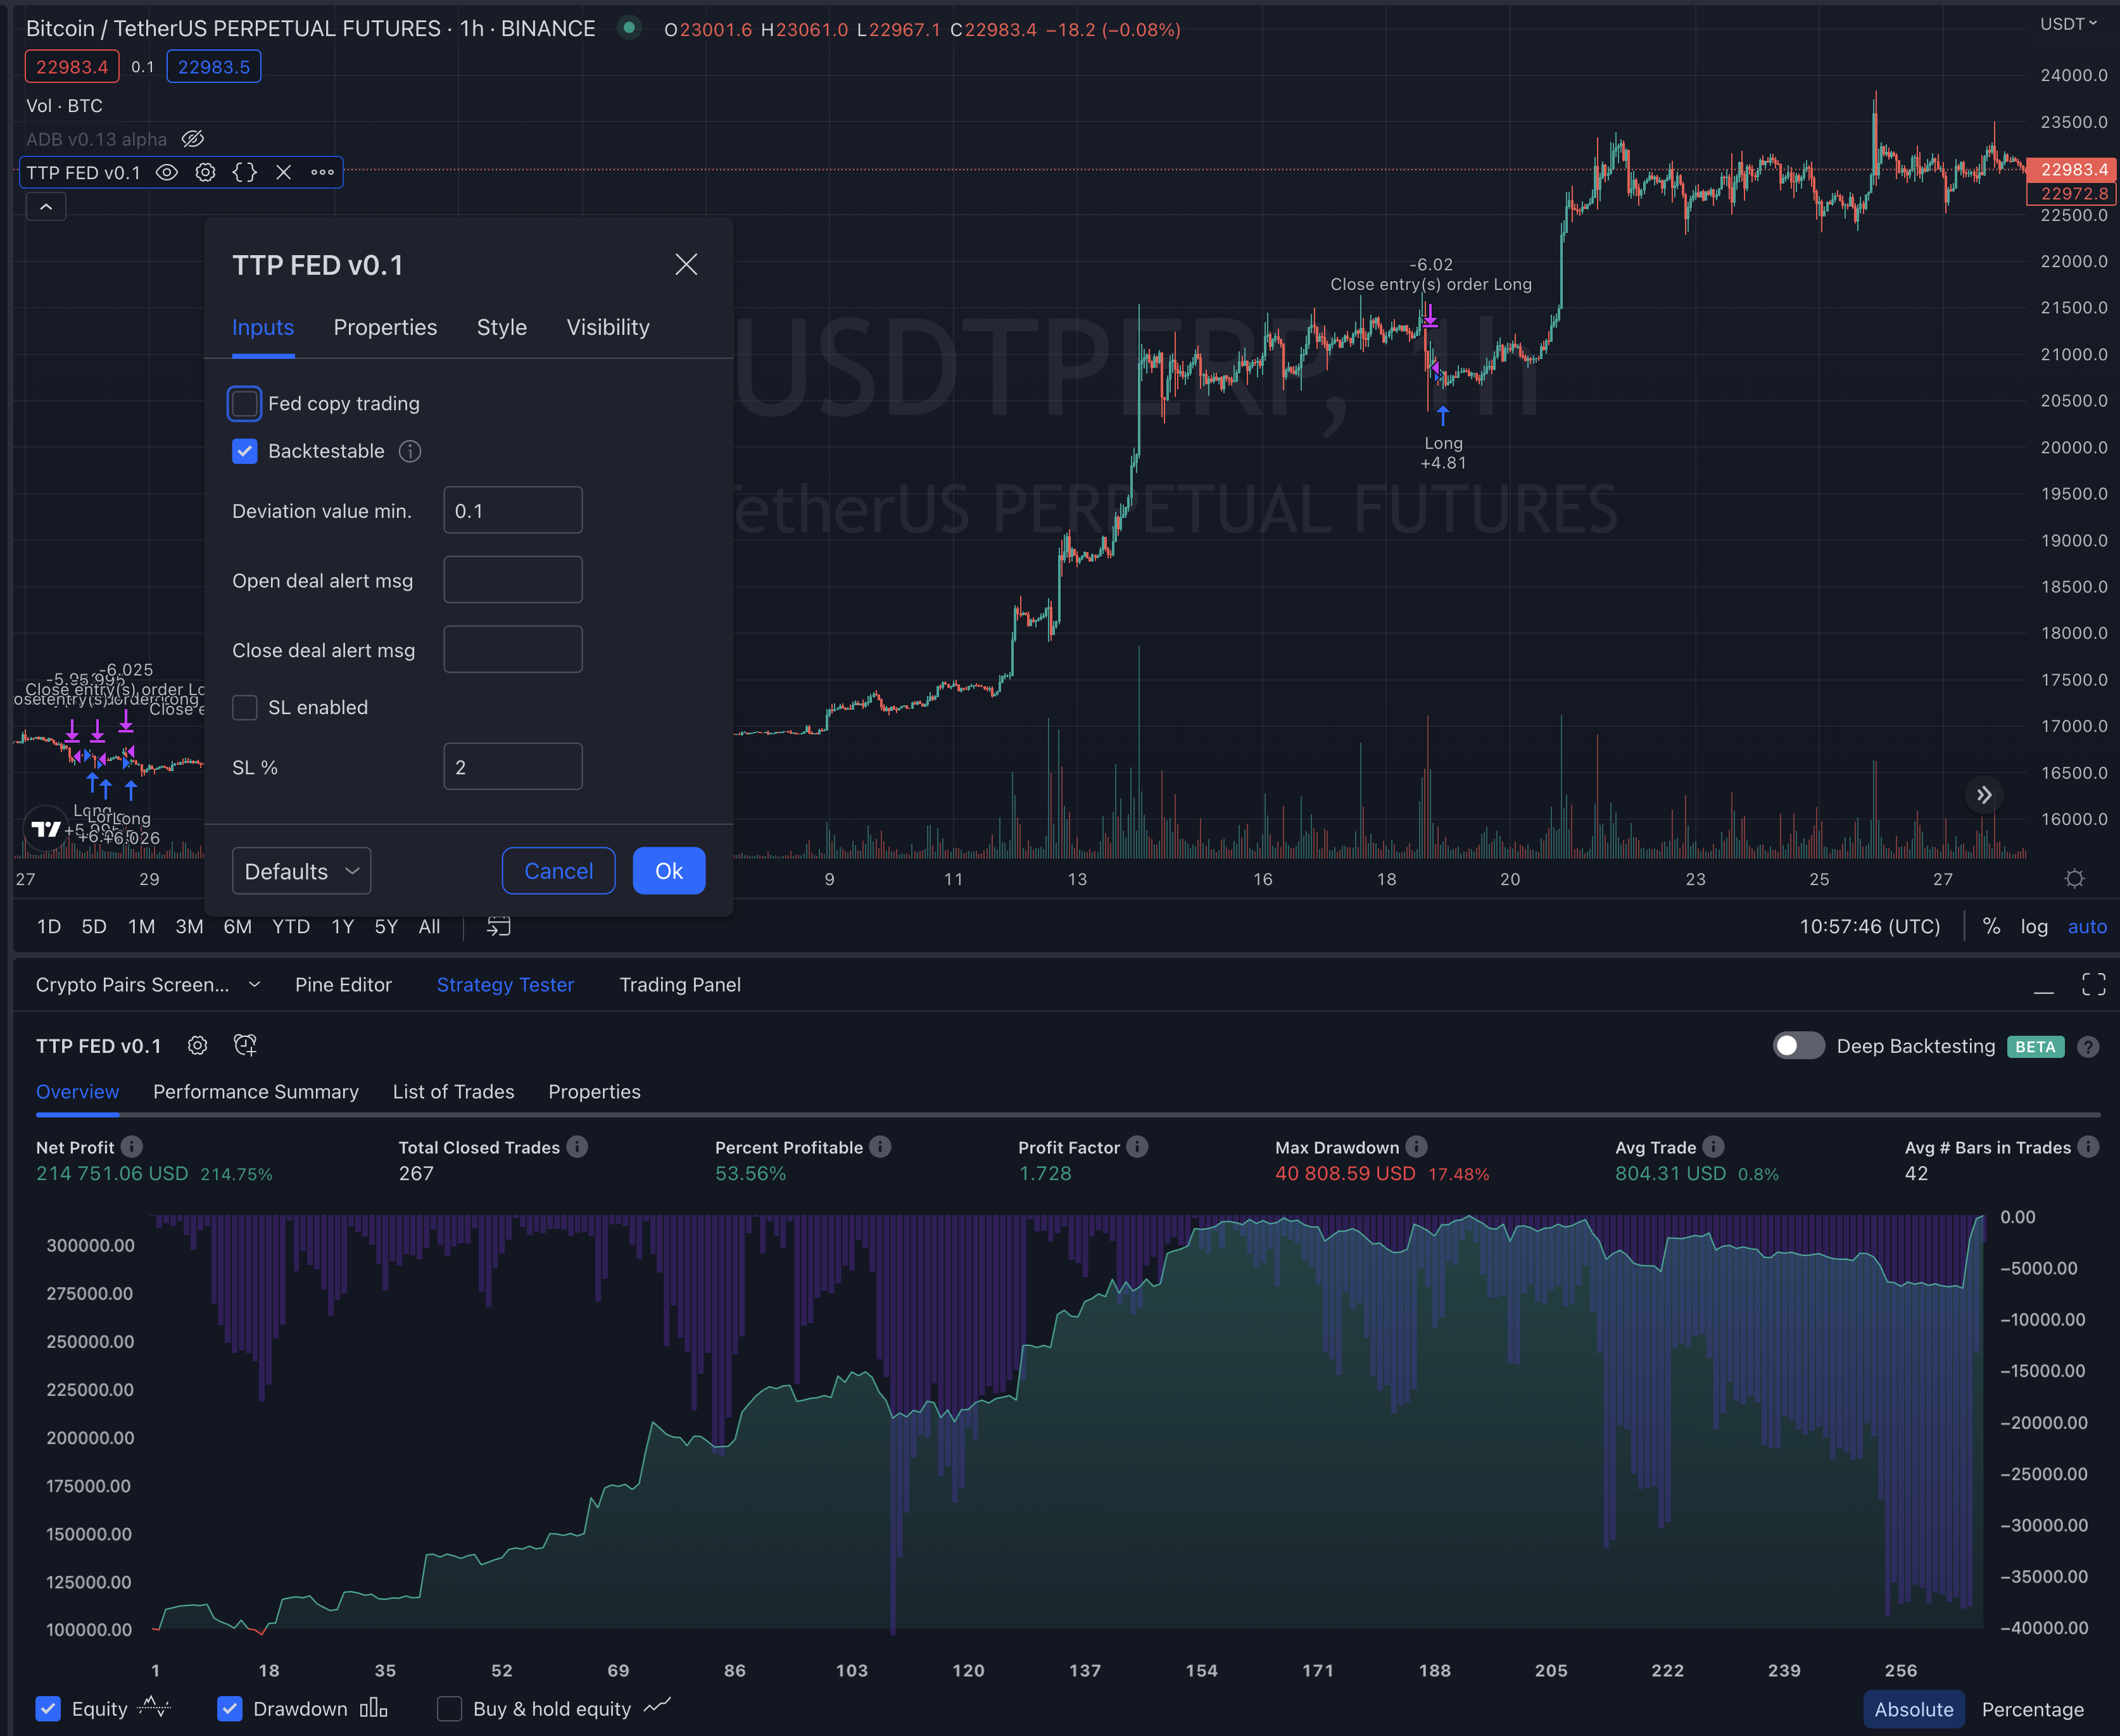2120x1736 pixels.
Task: Select the YTD time range
Action: 291,927
